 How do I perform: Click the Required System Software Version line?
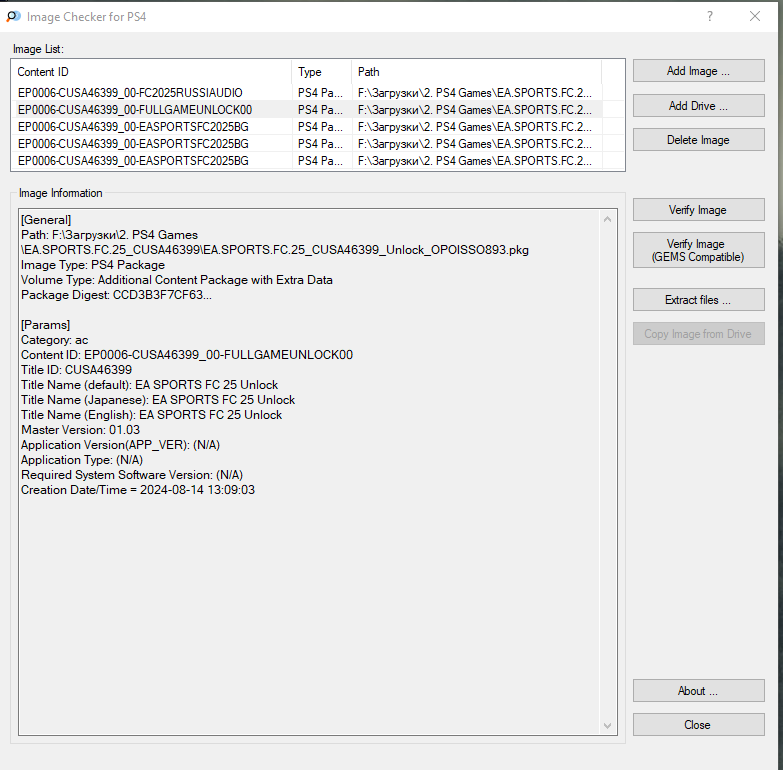tap(132, 475)
